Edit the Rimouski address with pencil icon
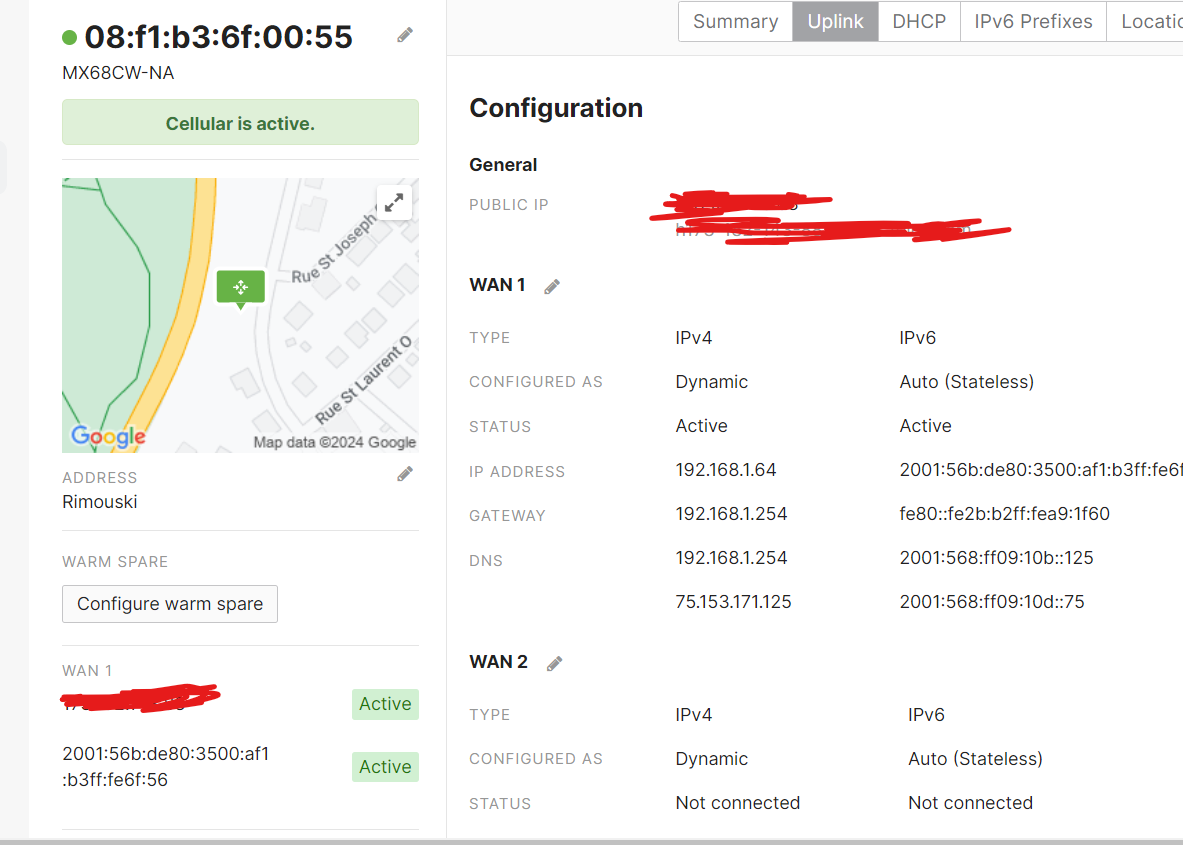 click(405, 474)
